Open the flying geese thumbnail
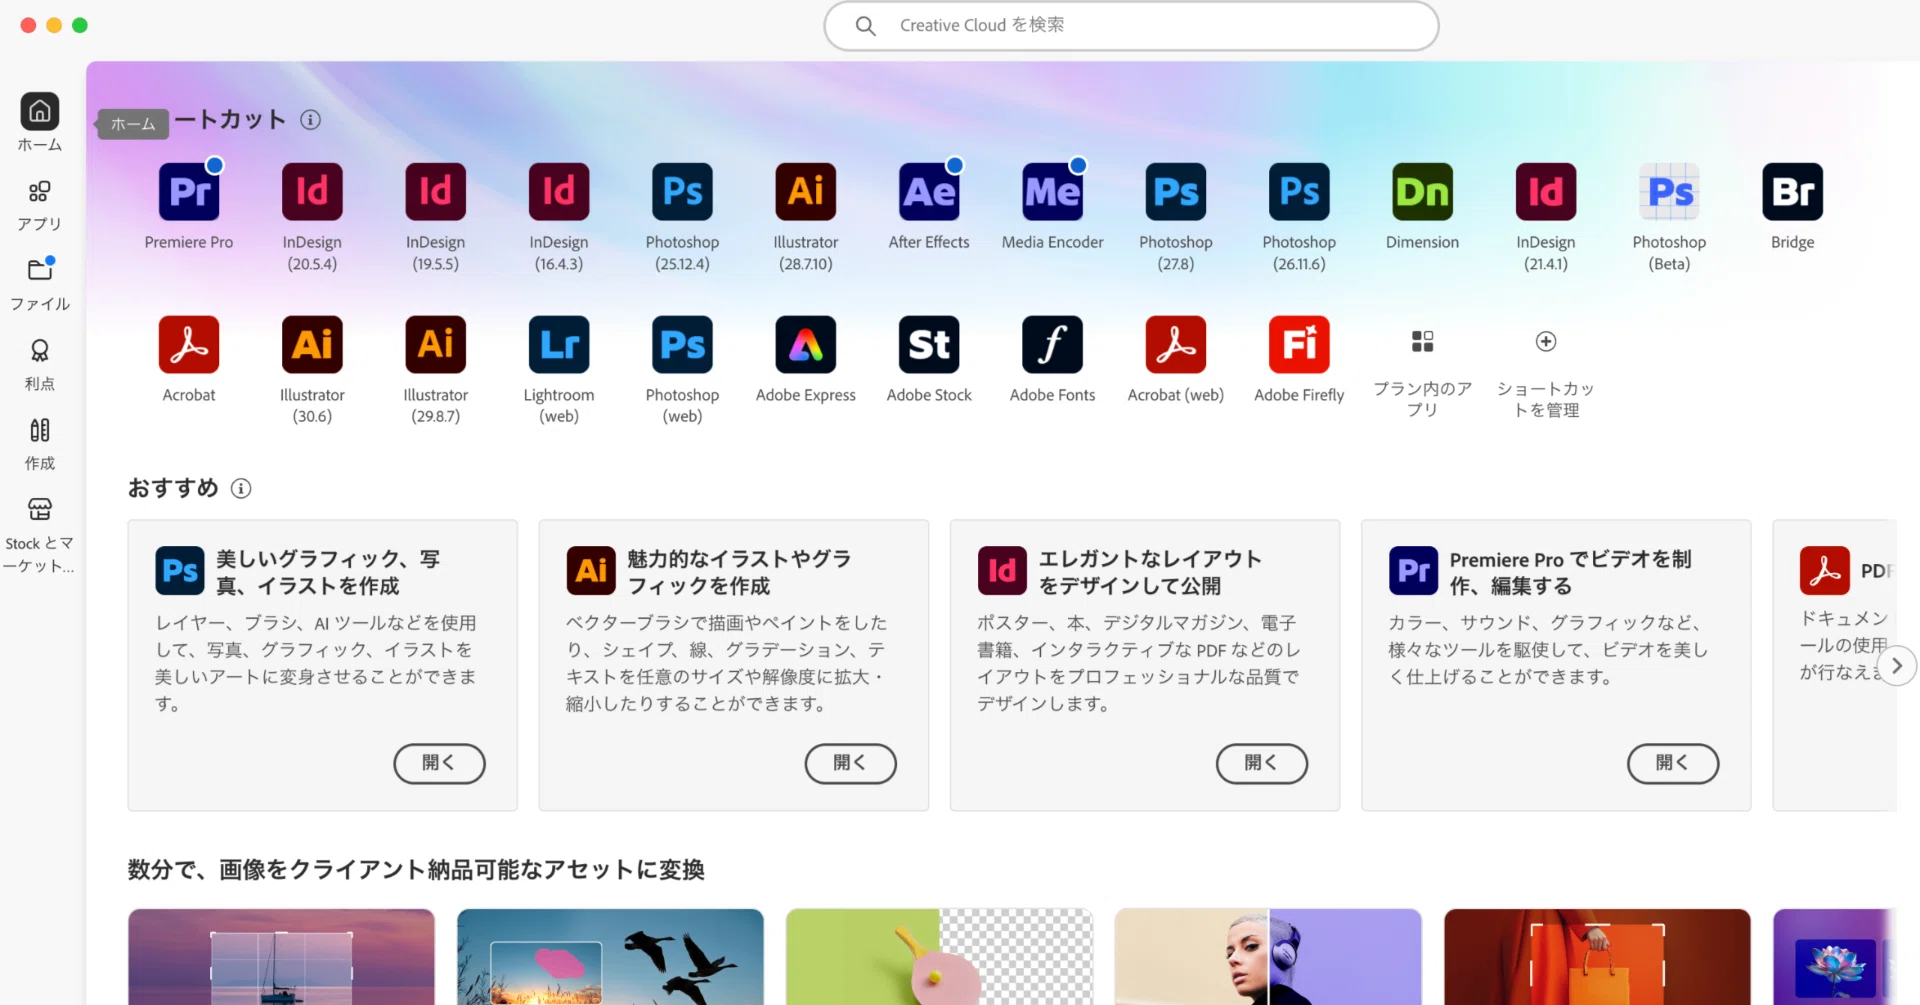This screenshot has height=1005, width=1920. (x=610, y=957)
